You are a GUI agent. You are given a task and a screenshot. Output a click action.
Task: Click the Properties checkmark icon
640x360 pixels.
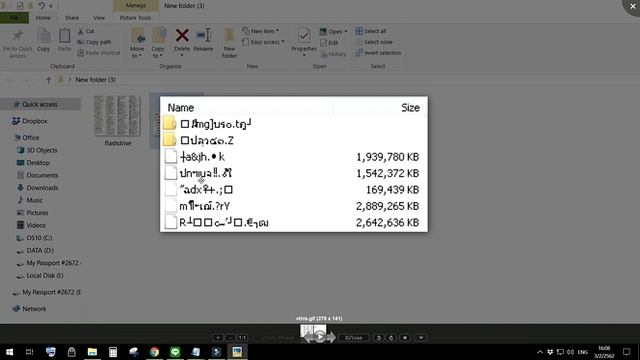pos(304,36)
